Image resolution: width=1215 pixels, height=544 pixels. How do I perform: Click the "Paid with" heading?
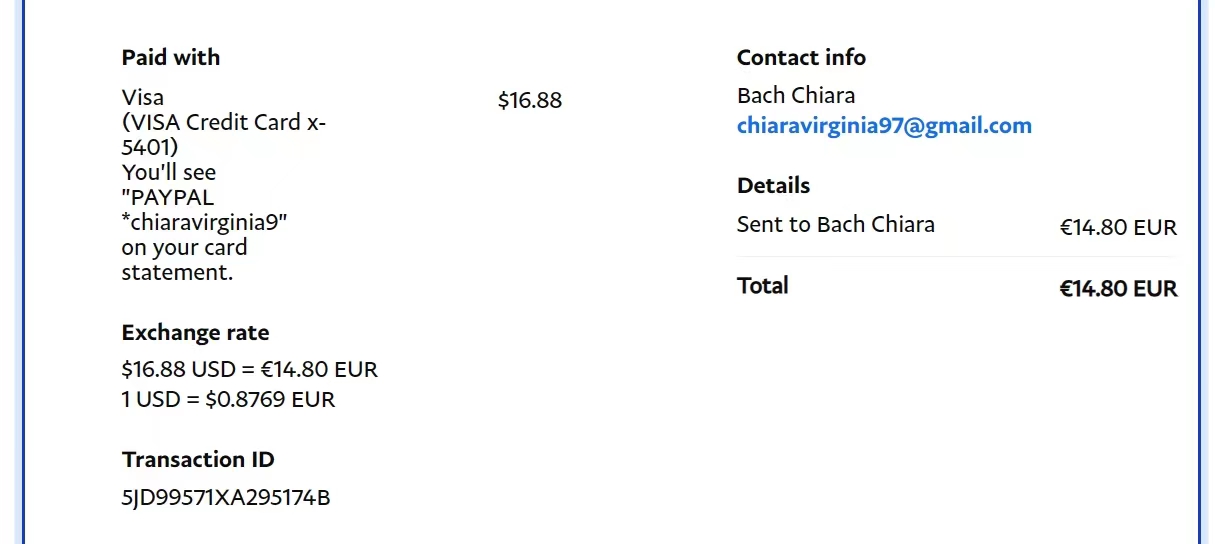pos(171,57)
